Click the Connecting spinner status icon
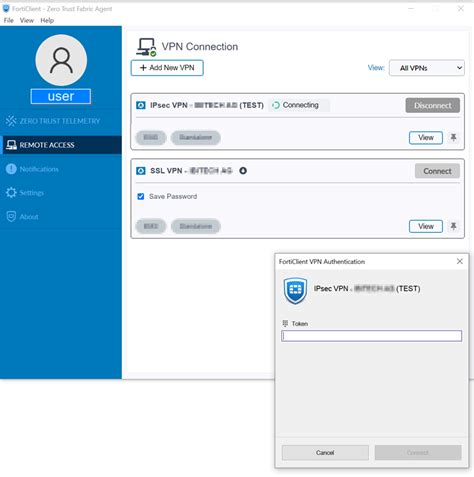 (276, 105)
